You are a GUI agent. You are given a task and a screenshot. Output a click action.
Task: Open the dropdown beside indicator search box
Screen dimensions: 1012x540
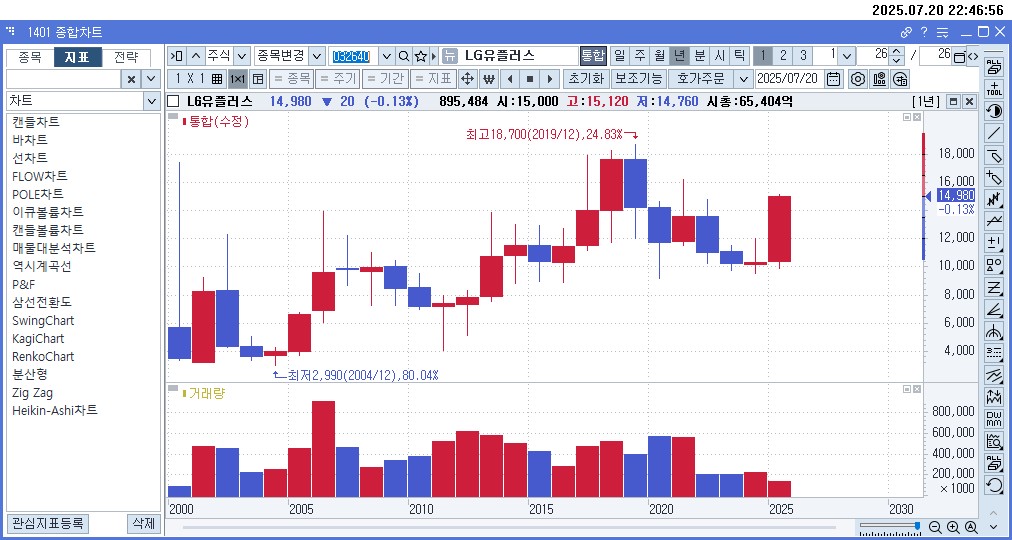151,79
